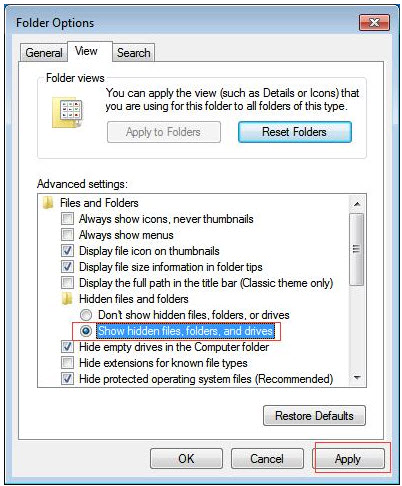Click the Folder views icon
This screenshot has width=402, height=486.
[67, 113]
